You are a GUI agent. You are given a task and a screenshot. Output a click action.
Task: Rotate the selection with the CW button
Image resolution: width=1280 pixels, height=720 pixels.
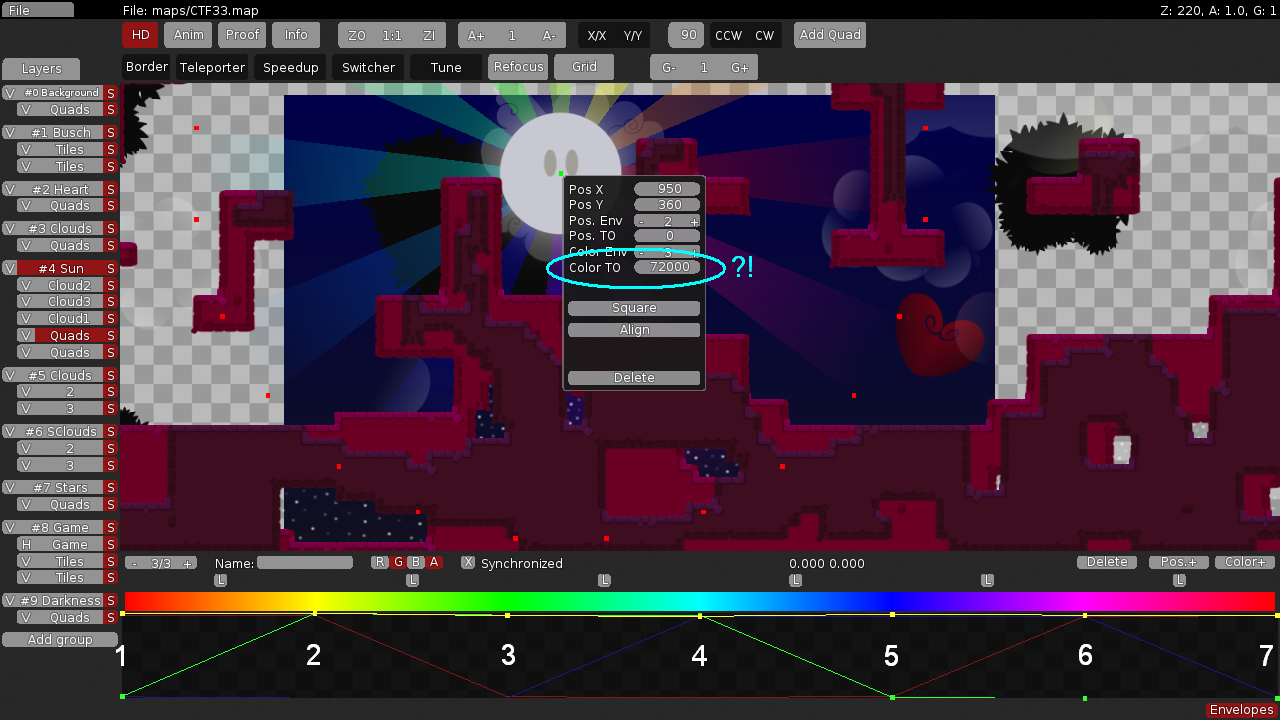point(765,35)
